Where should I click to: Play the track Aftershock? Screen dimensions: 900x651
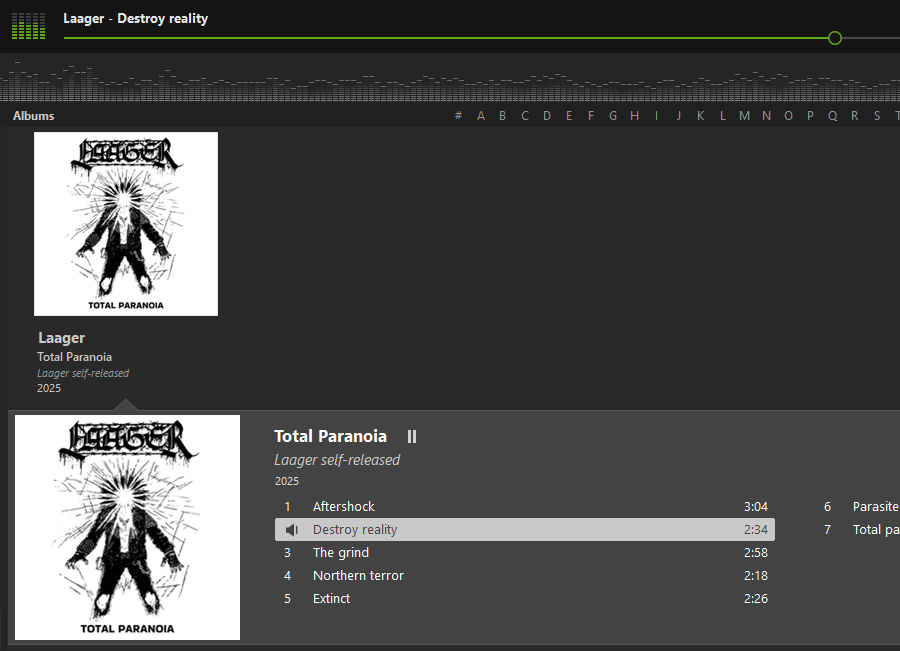(x=343, y=507)
